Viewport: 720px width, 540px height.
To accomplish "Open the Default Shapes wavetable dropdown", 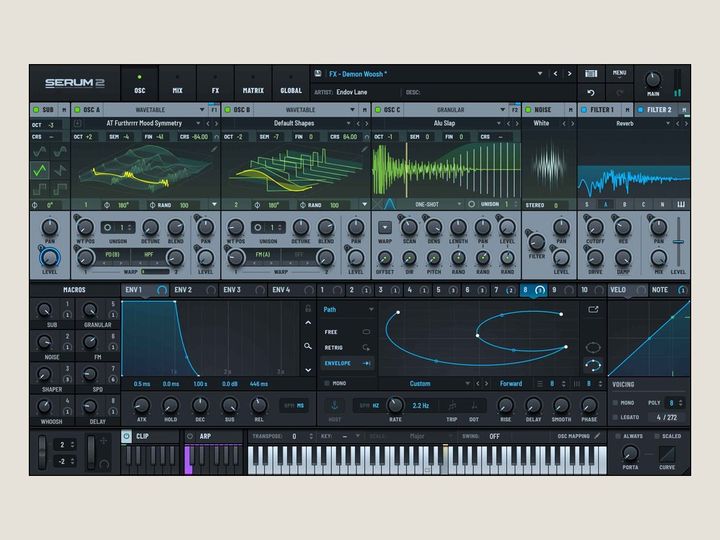I will (x=349, y=124).
